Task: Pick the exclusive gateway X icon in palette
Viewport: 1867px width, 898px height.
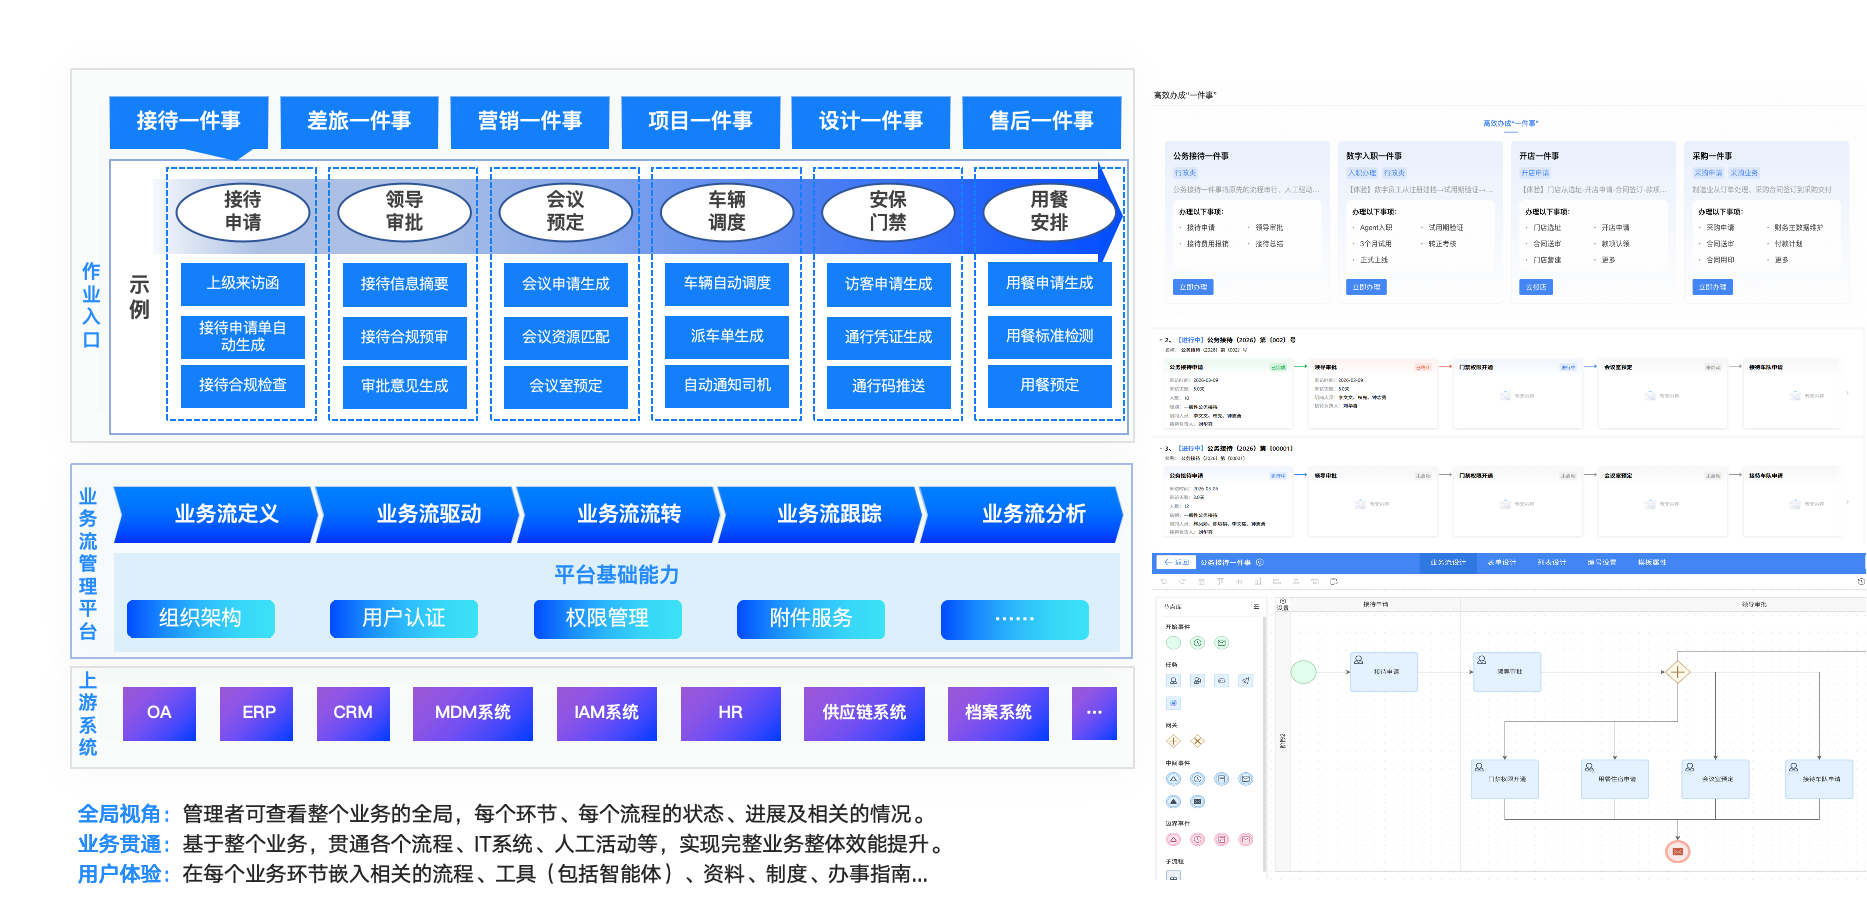Action: 1198,741
